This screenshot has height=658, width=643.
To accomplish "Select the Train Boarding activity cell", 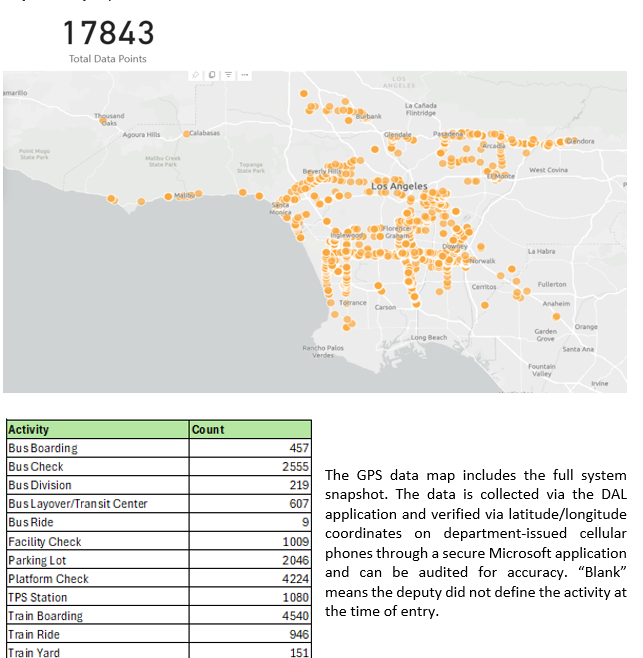I will click(45, 616).
